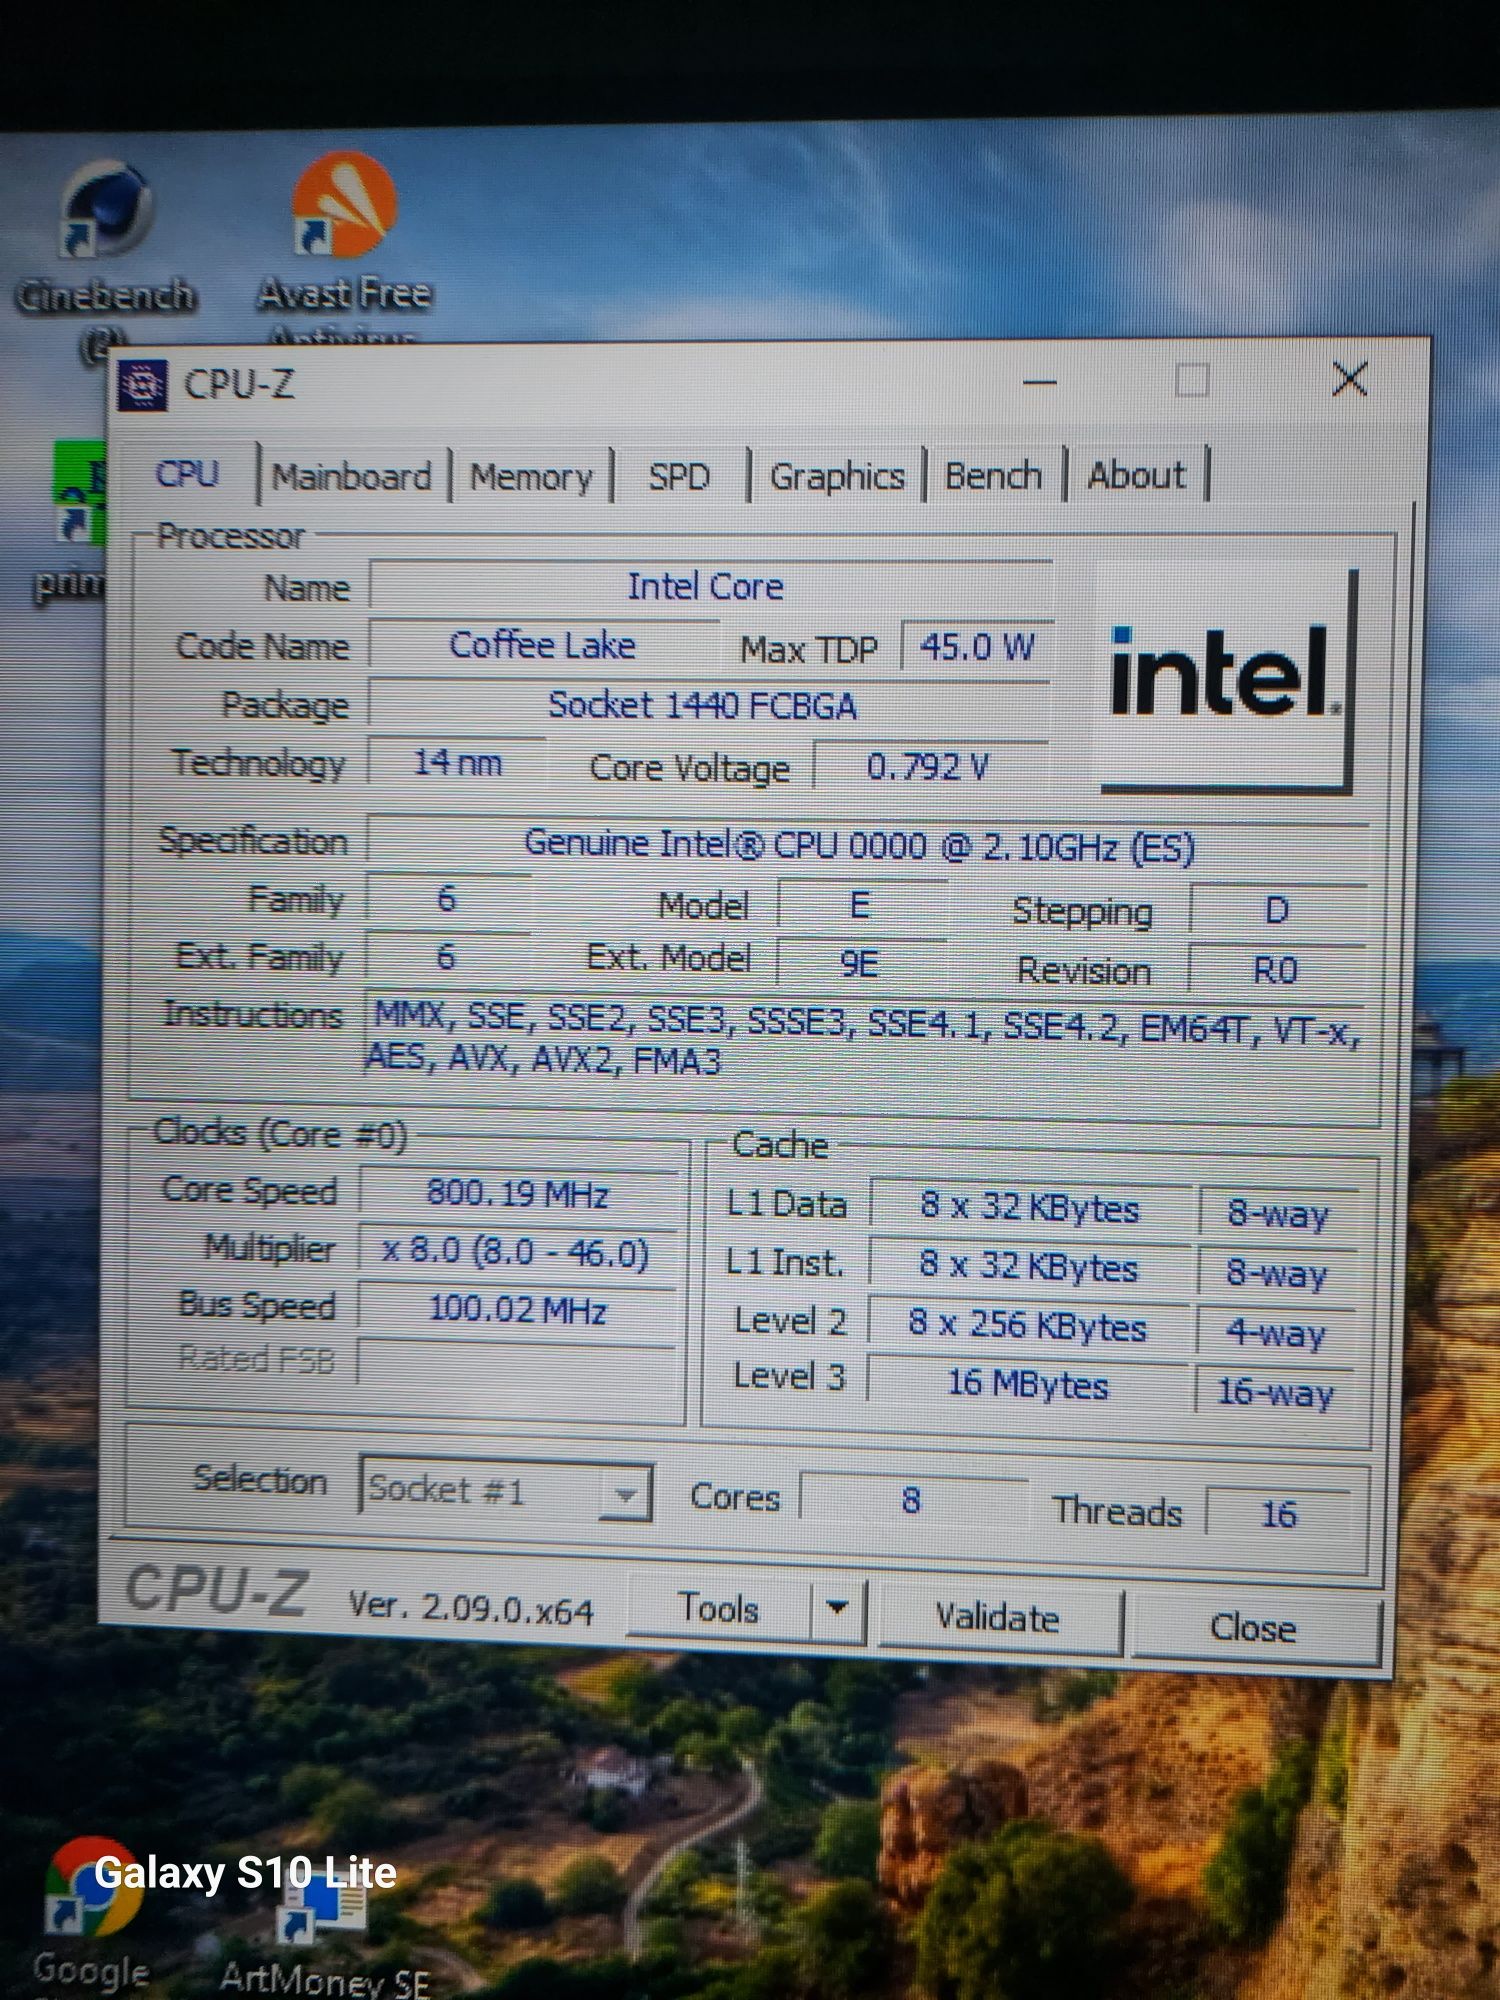The width and height of the screenshot is (1500, 2000).
Task: Click the Coffee Lake code name value
Action: tap(543, 645)
